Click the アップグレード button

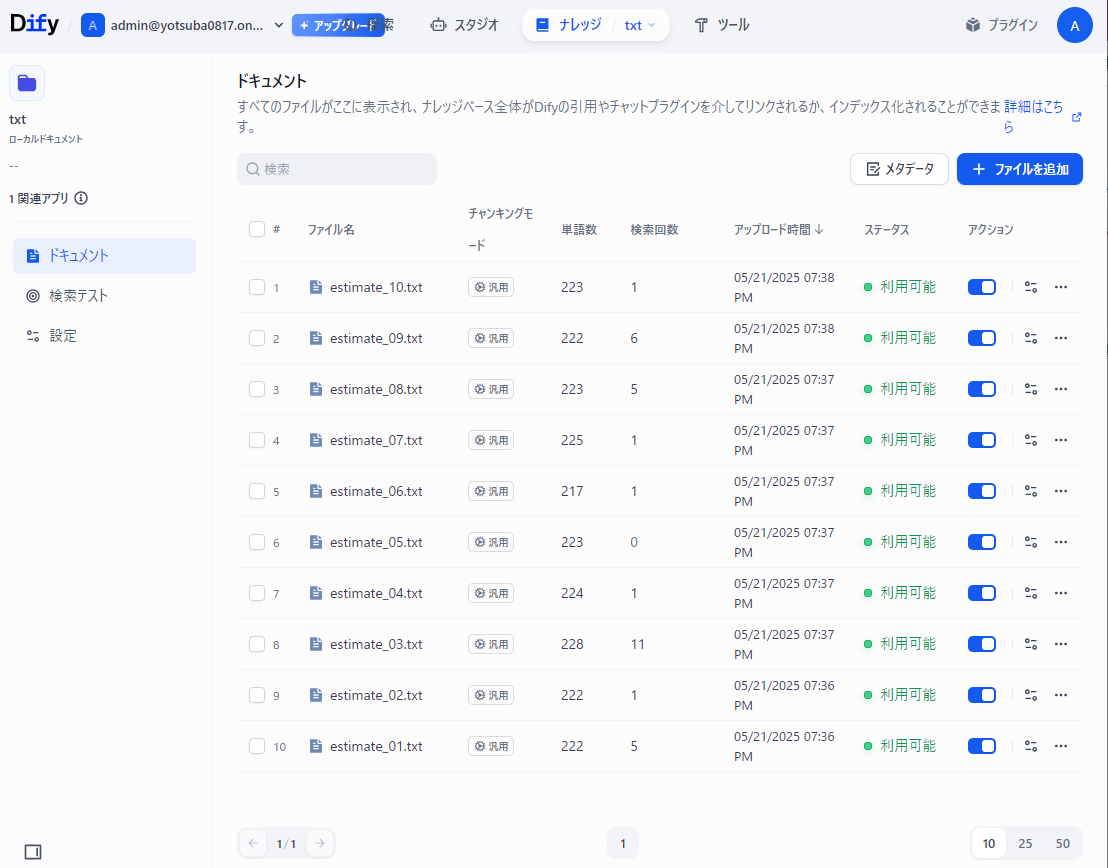(x=338, y=25)
